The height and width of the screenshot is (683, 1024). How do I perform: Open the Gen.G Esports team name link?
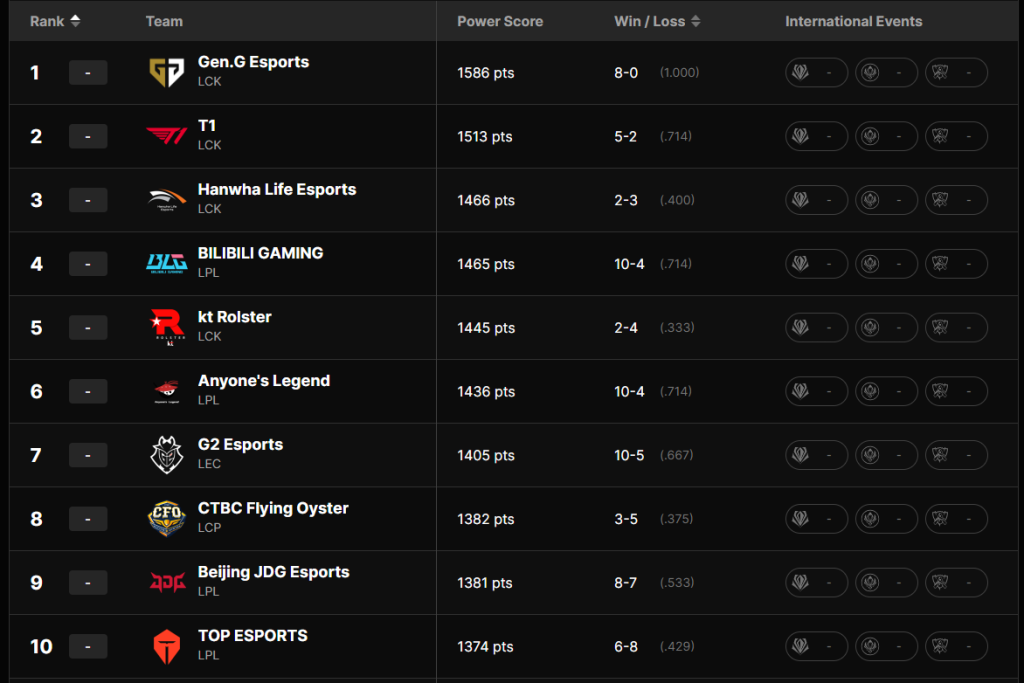click(x=253, y=62)
